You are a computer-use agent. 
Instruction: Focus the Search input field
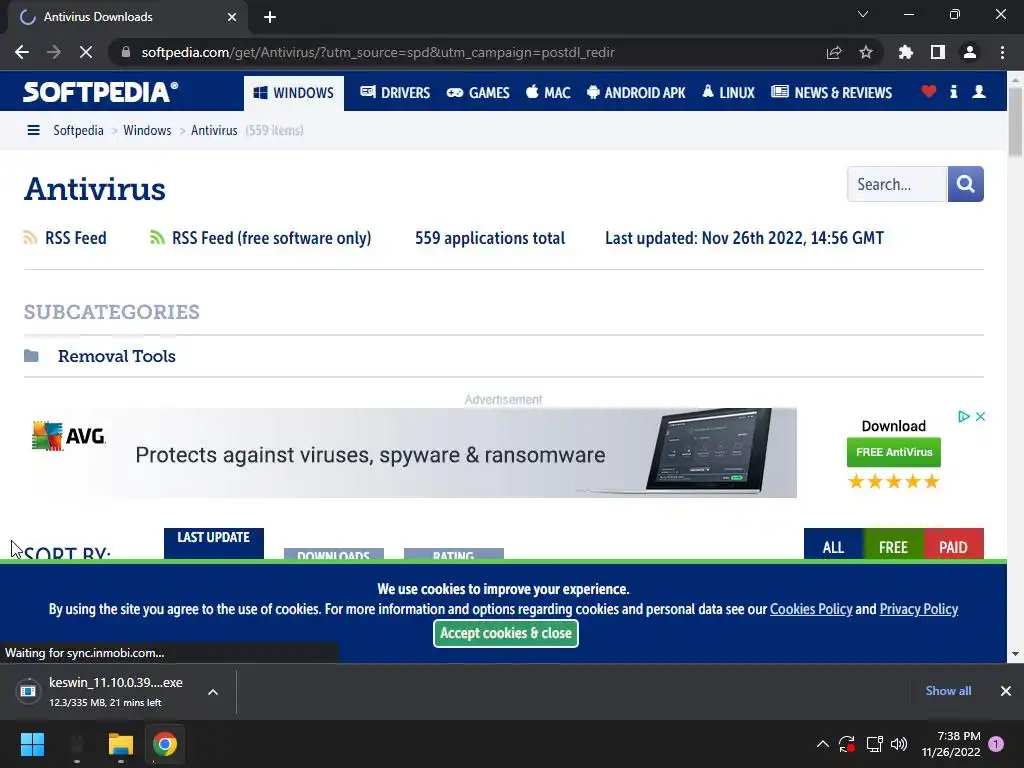(897, 184)
